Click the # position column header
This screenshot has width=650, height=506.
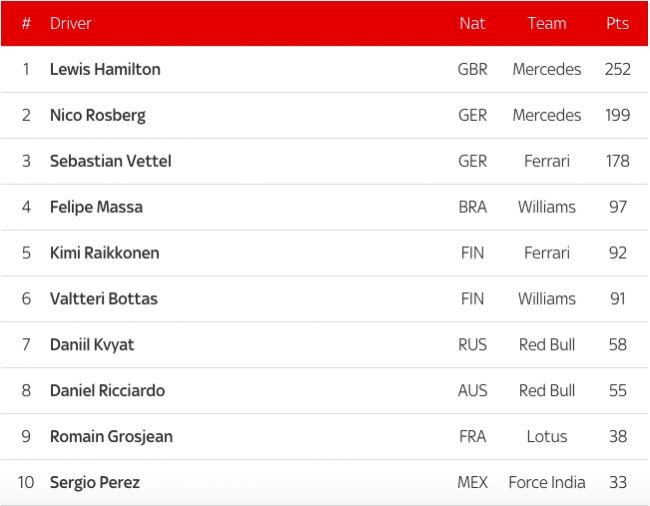coord(26,23)
